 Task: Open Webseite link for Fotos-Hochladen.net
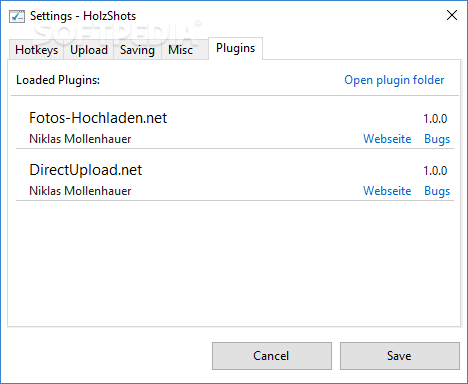(387, 139)
